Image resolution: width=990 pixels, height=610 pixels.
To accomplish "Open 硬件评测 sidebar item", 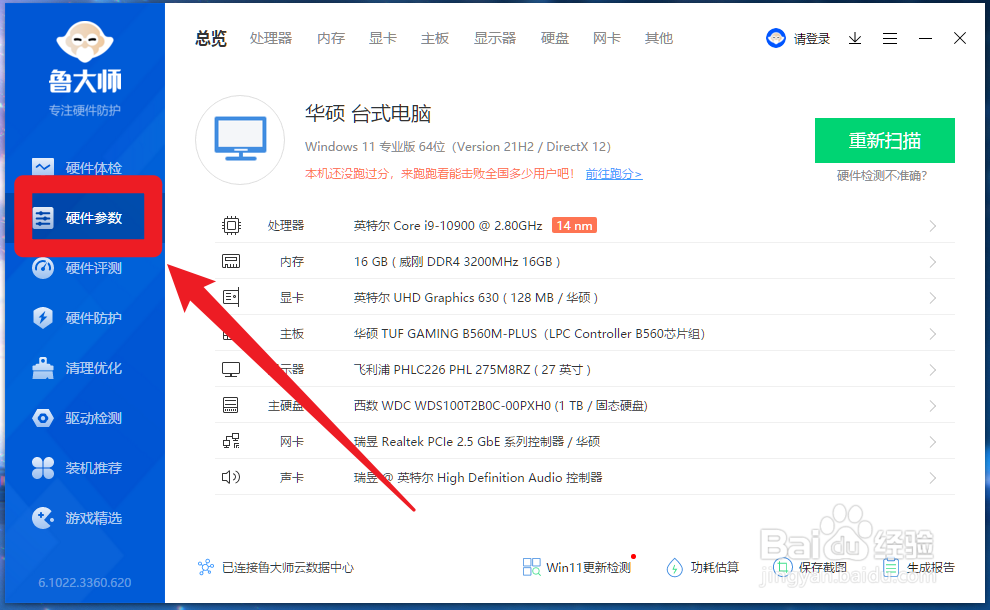I will [x=77, y=268].
